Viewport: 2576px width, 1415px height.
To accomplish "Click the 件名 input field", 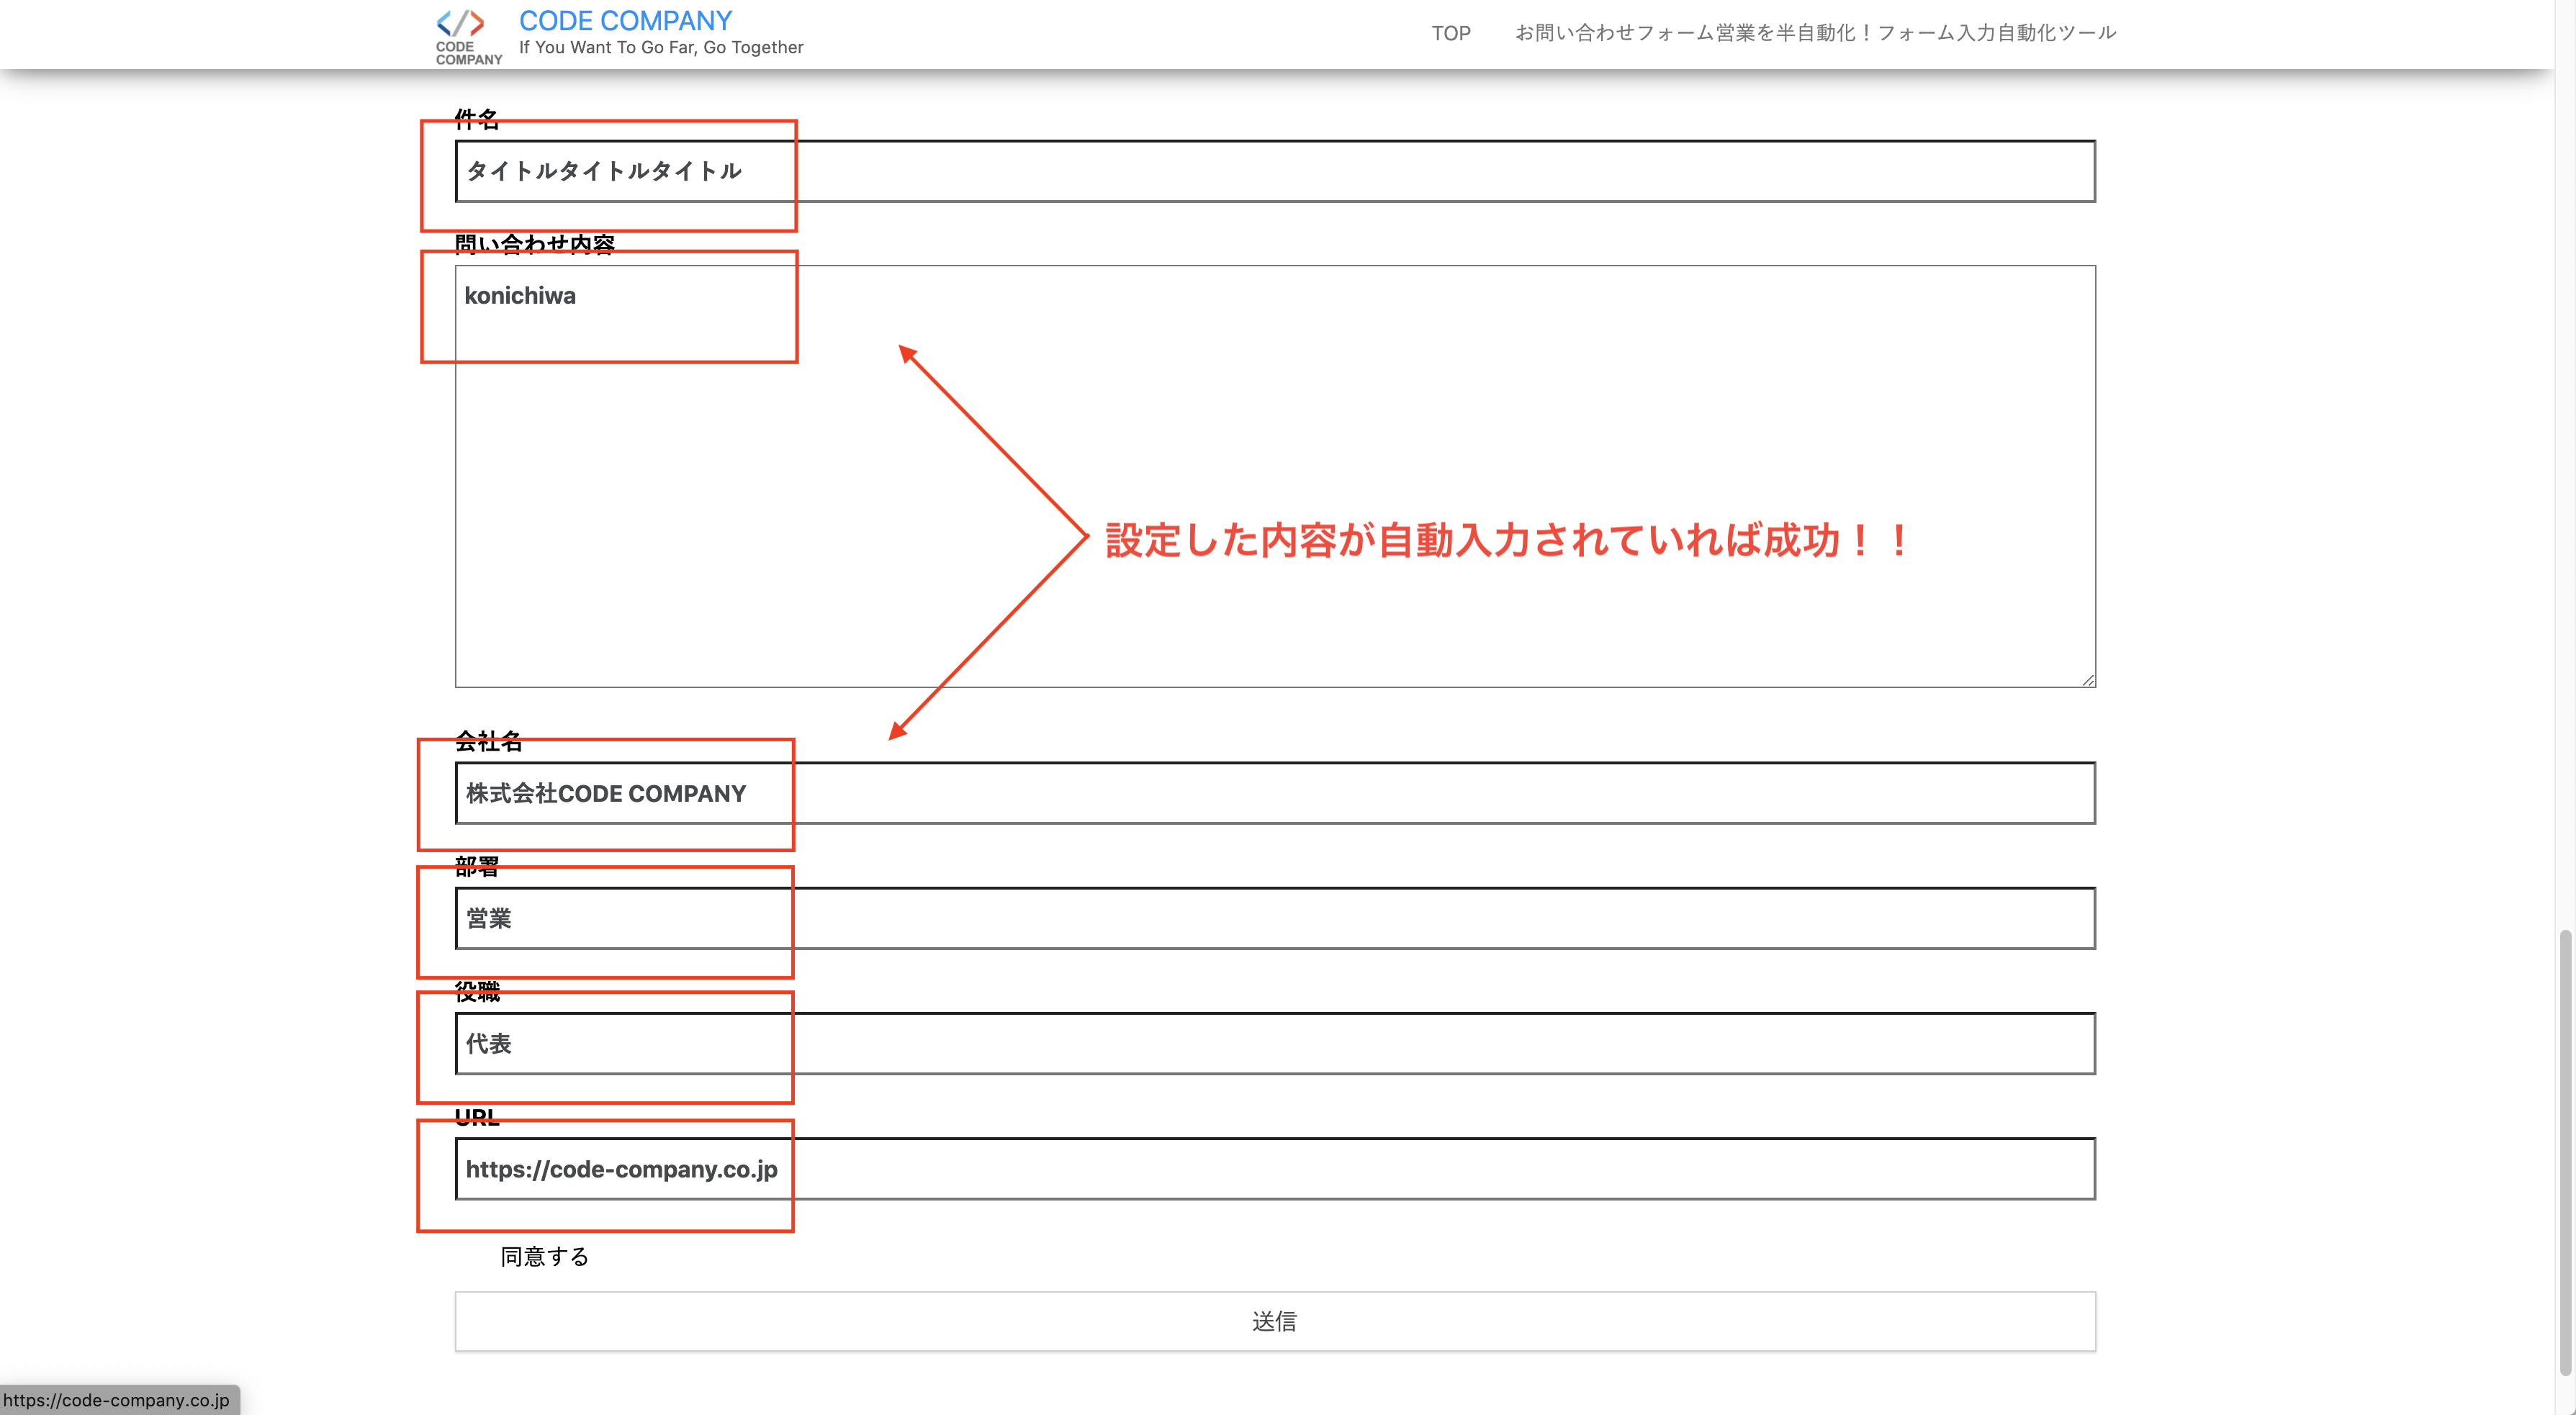I will click(1275, 171).
